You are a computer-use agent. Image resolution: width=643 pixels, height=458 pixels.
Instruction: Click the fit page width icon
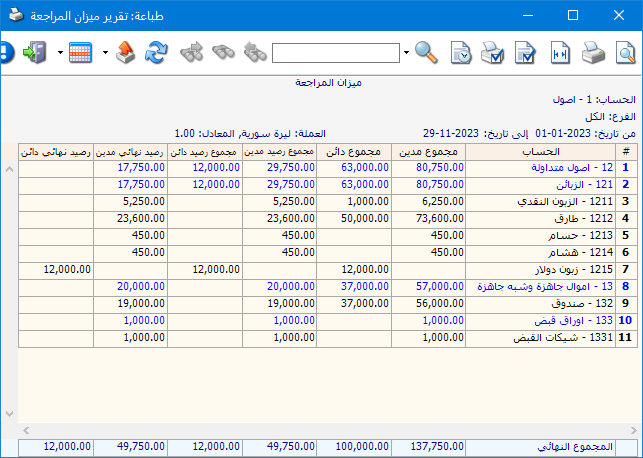pyautogui.click(x=560, y=53)
